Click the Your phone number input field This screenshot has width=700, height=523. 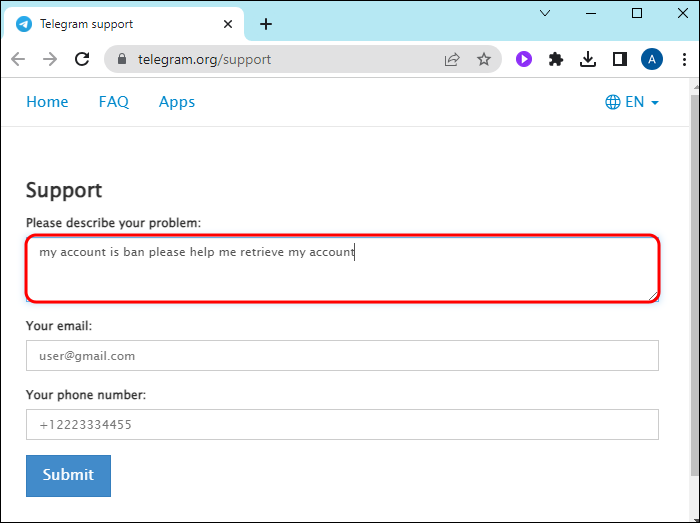click(342, 424)
